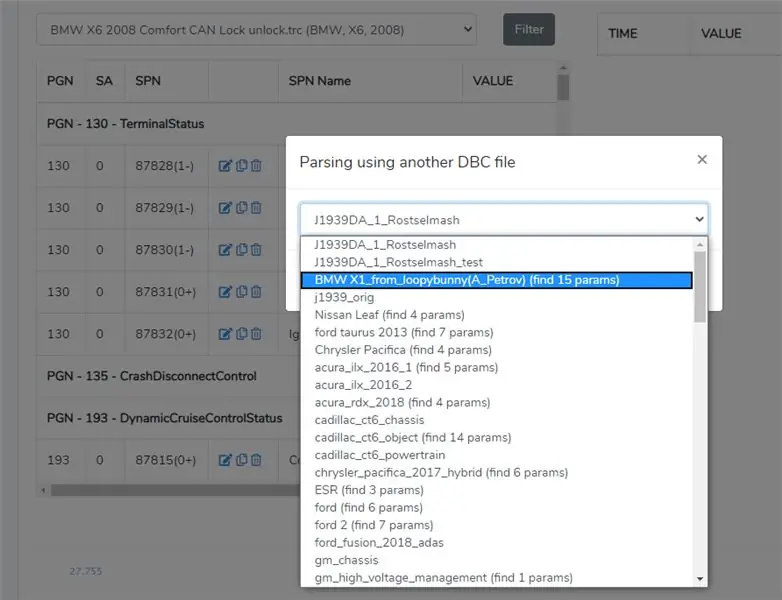Select cadillac_ct6_chassis option
The width and height of the screenshot is (782, 600).
[x=496, y=420]
